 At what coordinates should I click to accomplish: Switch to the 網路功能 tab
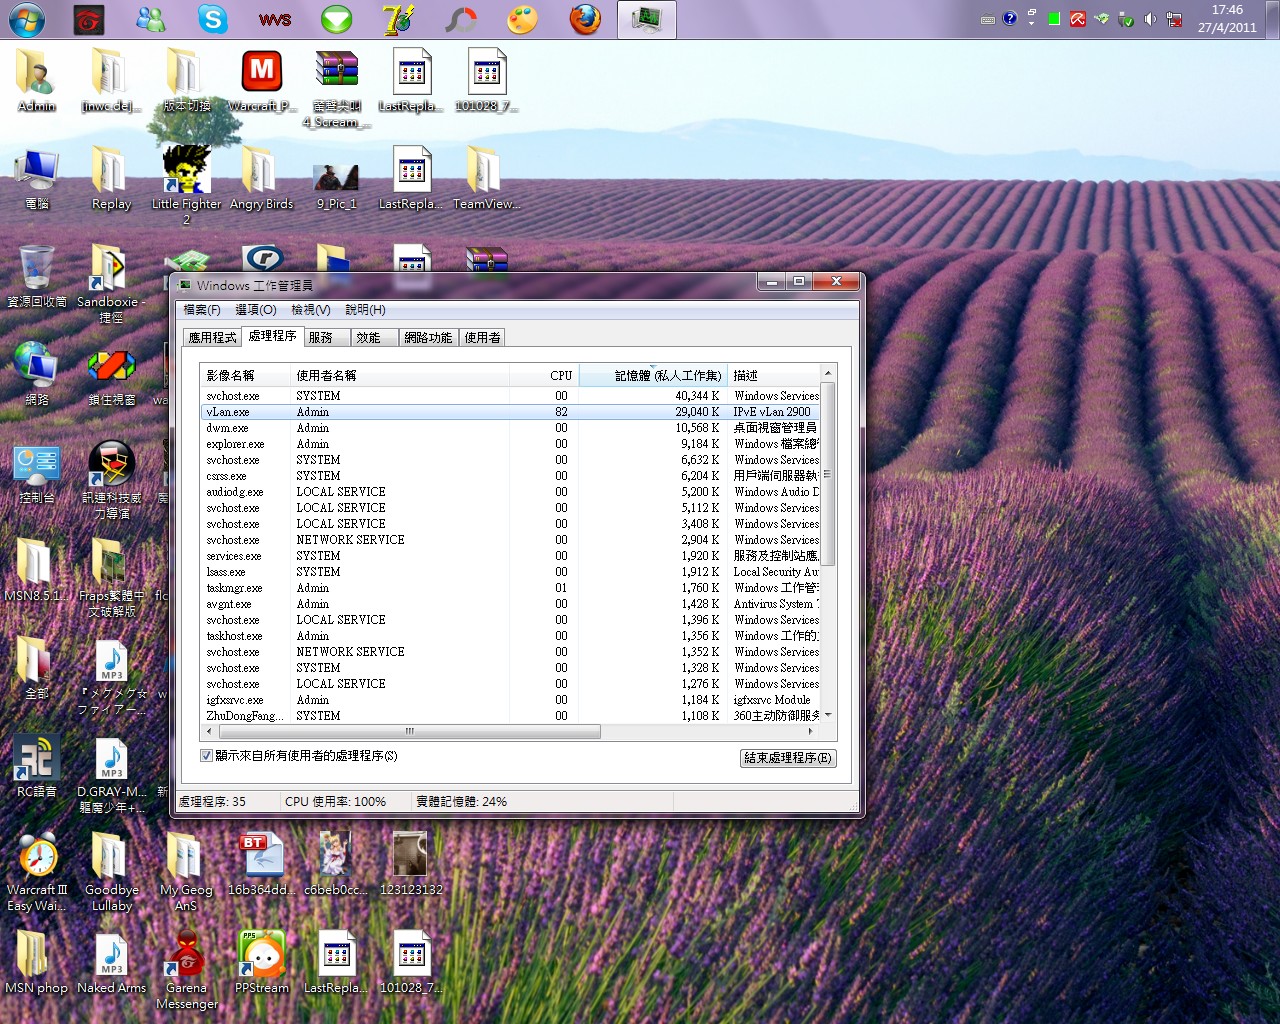tap(428, 338)
